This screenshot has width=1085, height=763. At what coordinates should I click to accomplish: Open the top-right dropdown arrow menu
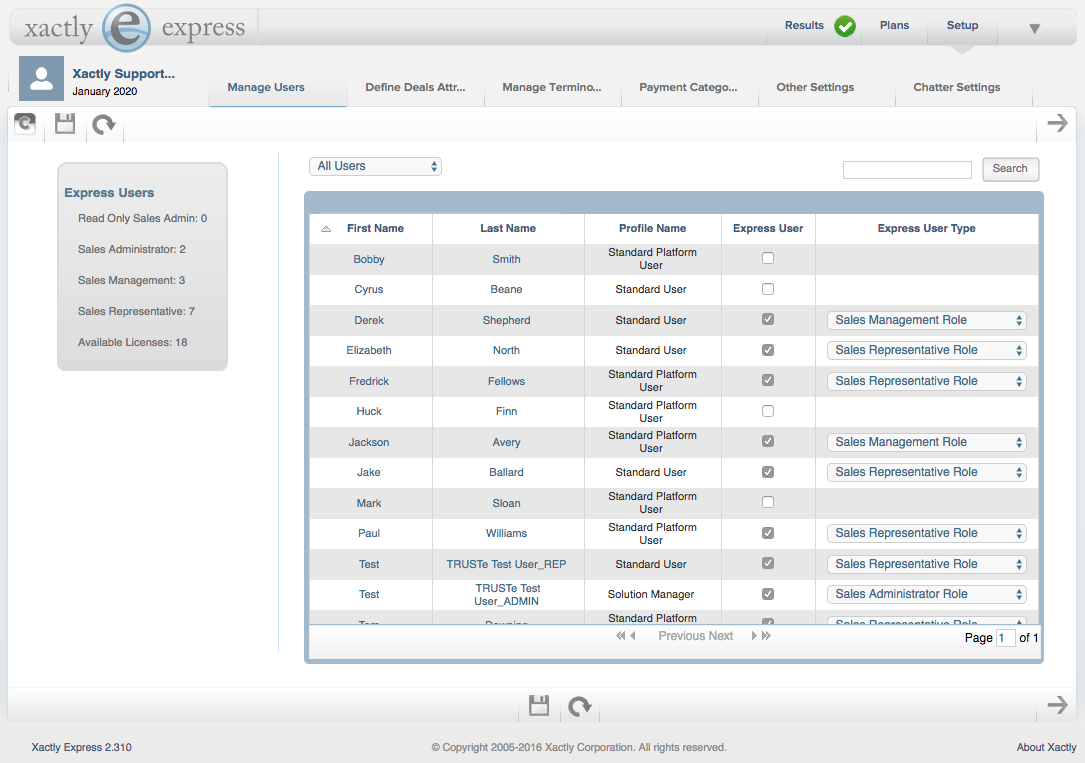pyautogui.click(x=1034, y=28)
